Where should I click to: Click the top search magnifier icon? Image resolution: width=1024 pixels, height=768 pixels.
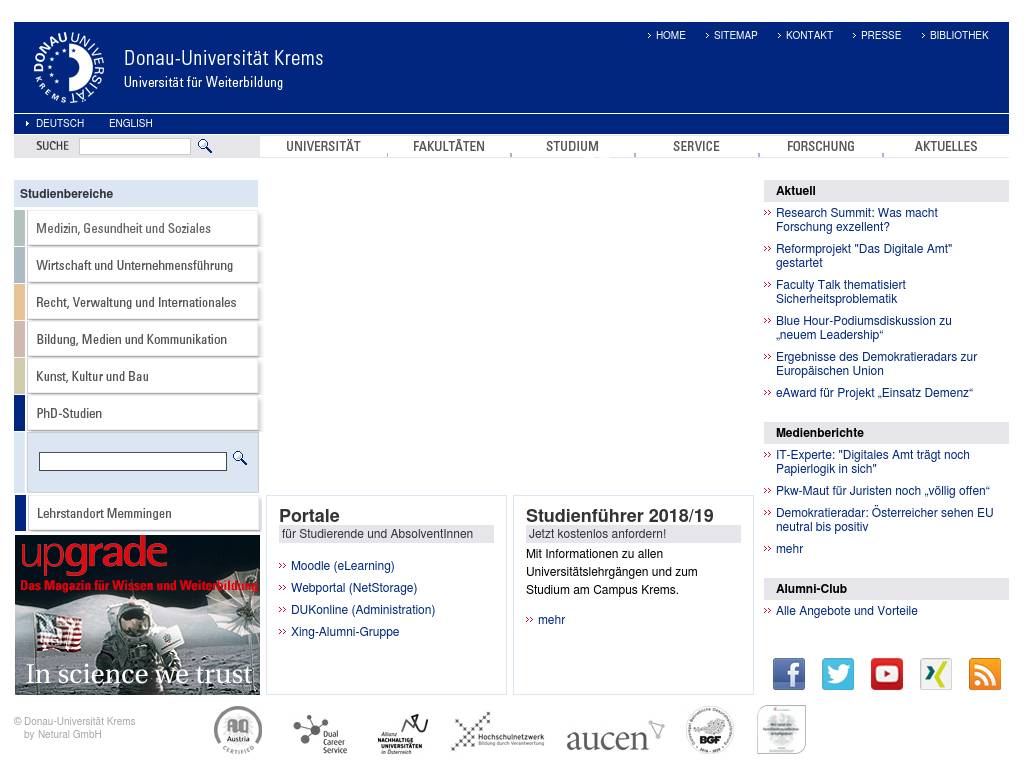[205, 146]
